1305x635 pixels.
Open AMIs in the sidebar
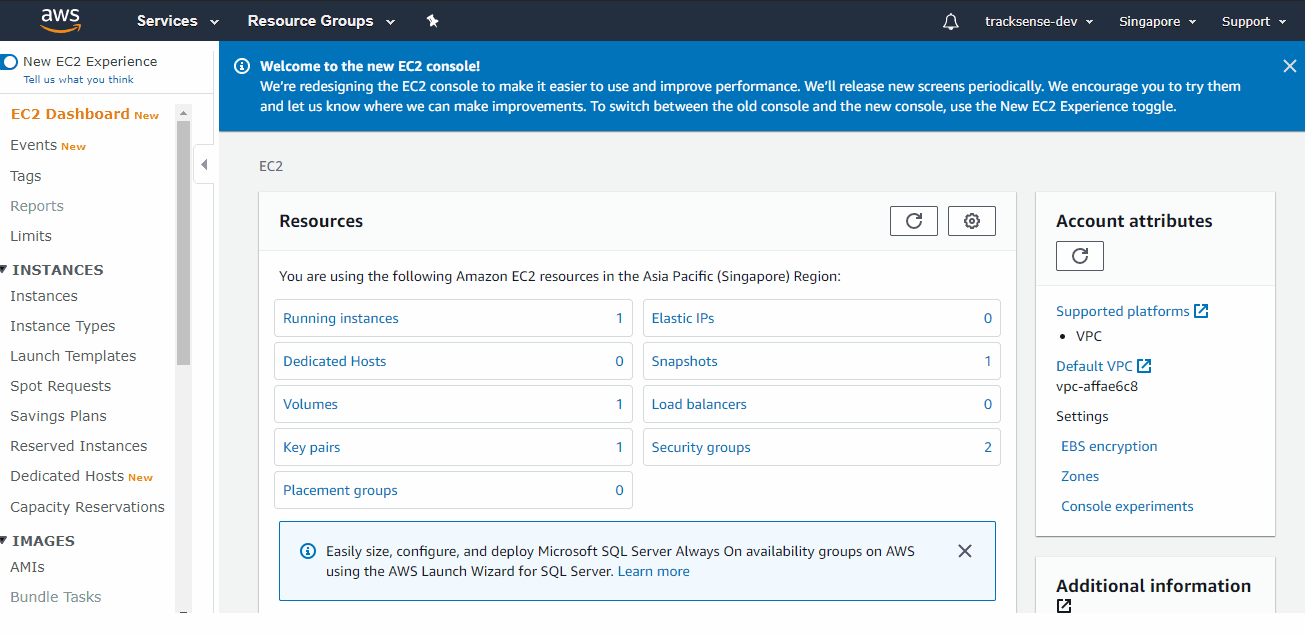(27, 567)
